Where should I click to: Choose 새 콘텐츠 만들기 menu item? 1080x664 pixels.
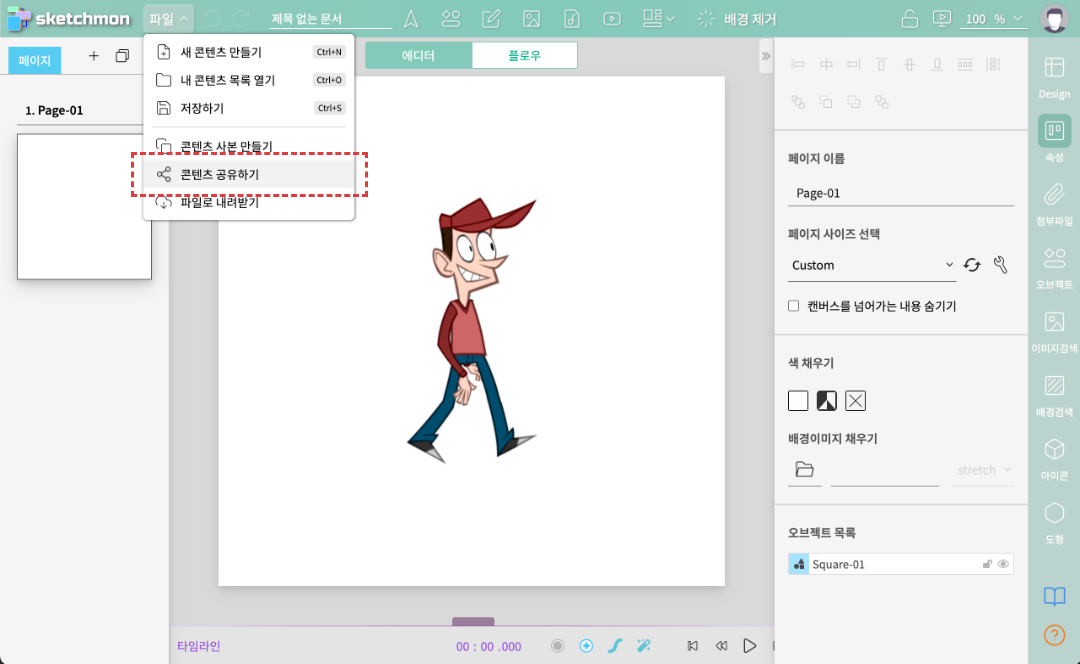(x=249, y=52)
